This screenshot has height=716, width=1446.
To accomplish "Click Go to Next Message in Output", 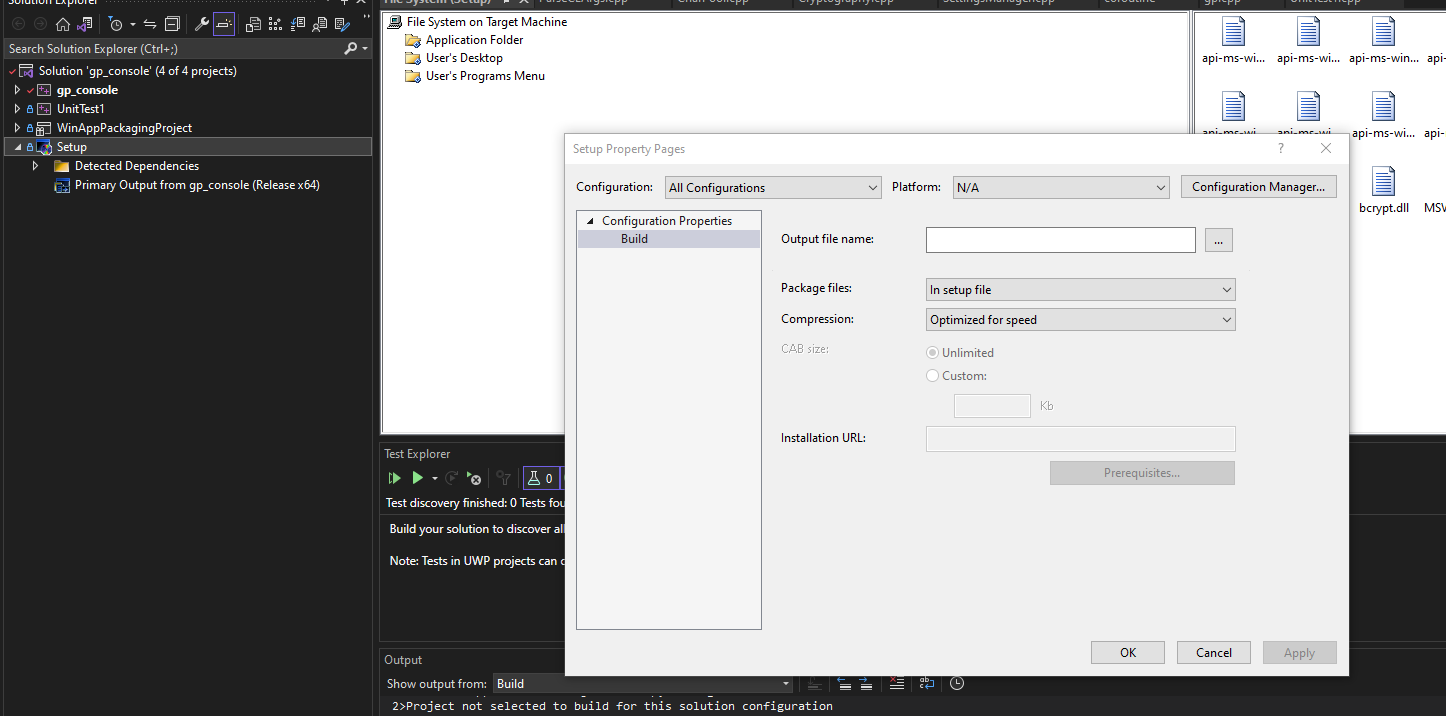I will click(866, 684).
